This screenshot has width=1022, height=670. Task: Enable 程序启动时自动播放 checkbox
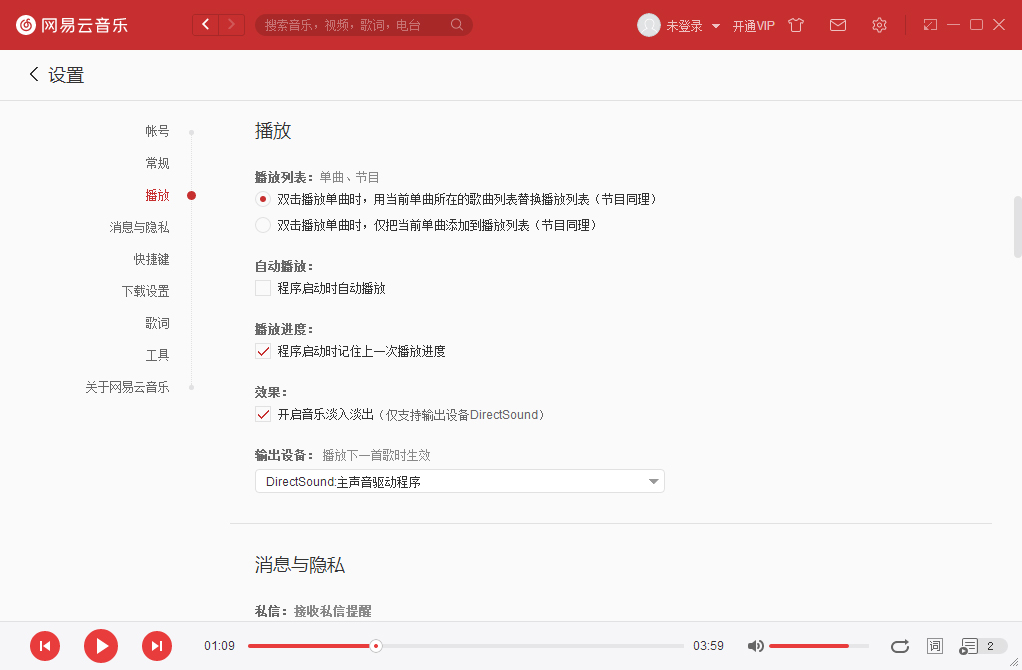(262, 288)
